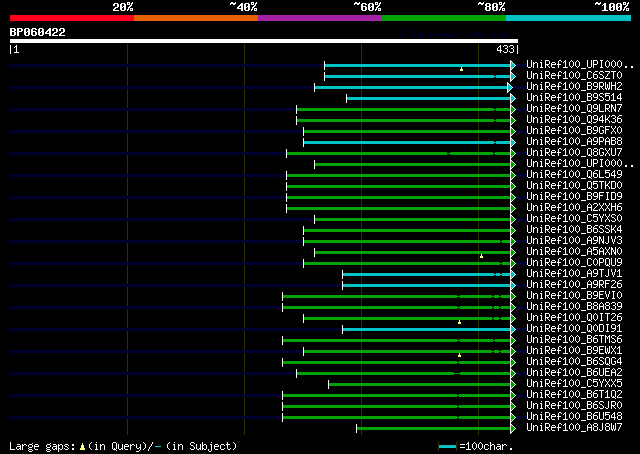
Task: Click the UniRef100_B6SSK4 label
Action: (574, 230)
